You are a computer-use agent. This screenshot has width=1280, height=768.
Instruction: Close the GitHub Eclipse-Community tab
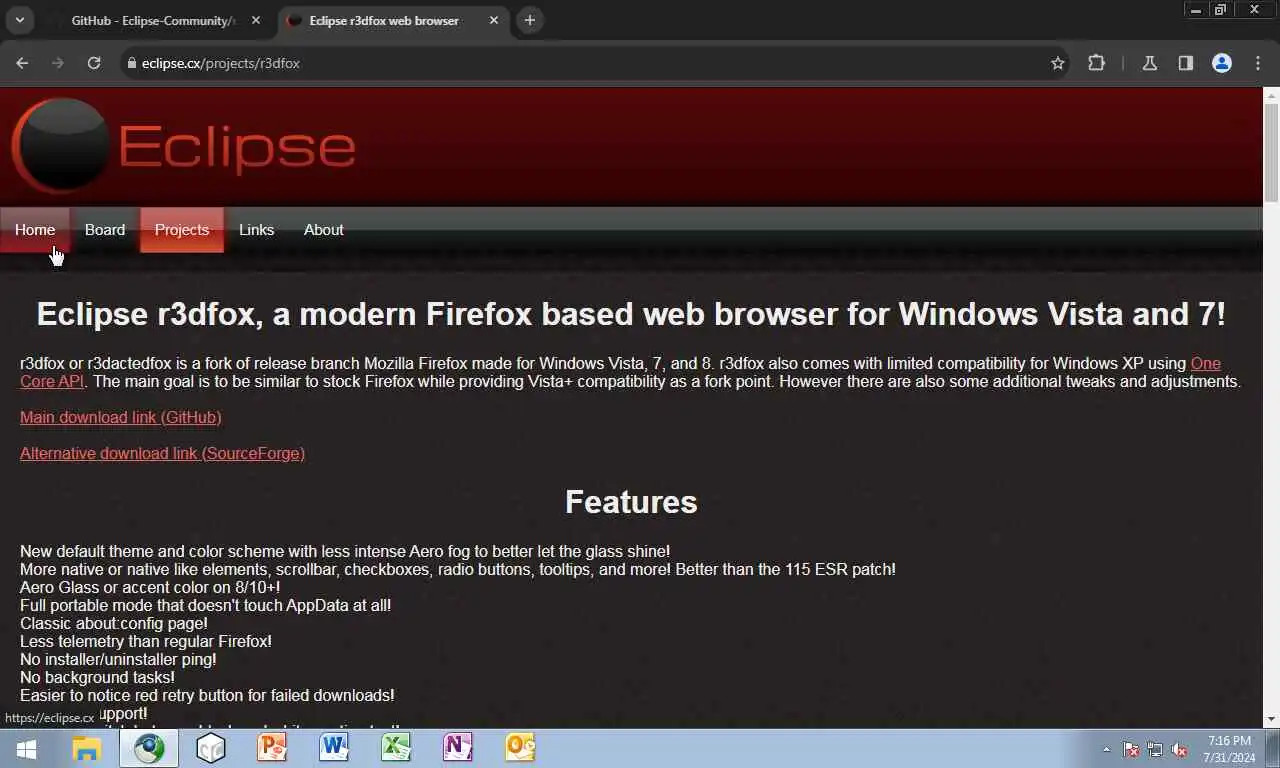[x=256, y=20]
